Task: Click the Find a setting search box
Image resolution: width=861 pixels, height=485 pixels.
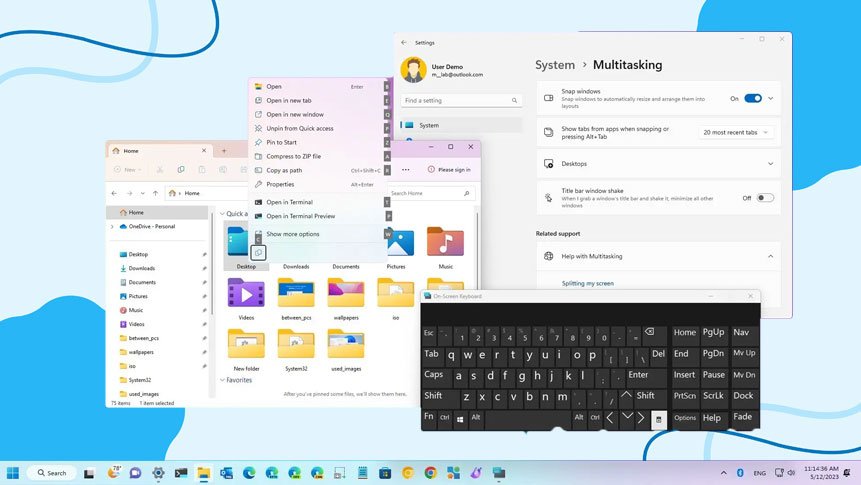Action: (x=461, y=101)
